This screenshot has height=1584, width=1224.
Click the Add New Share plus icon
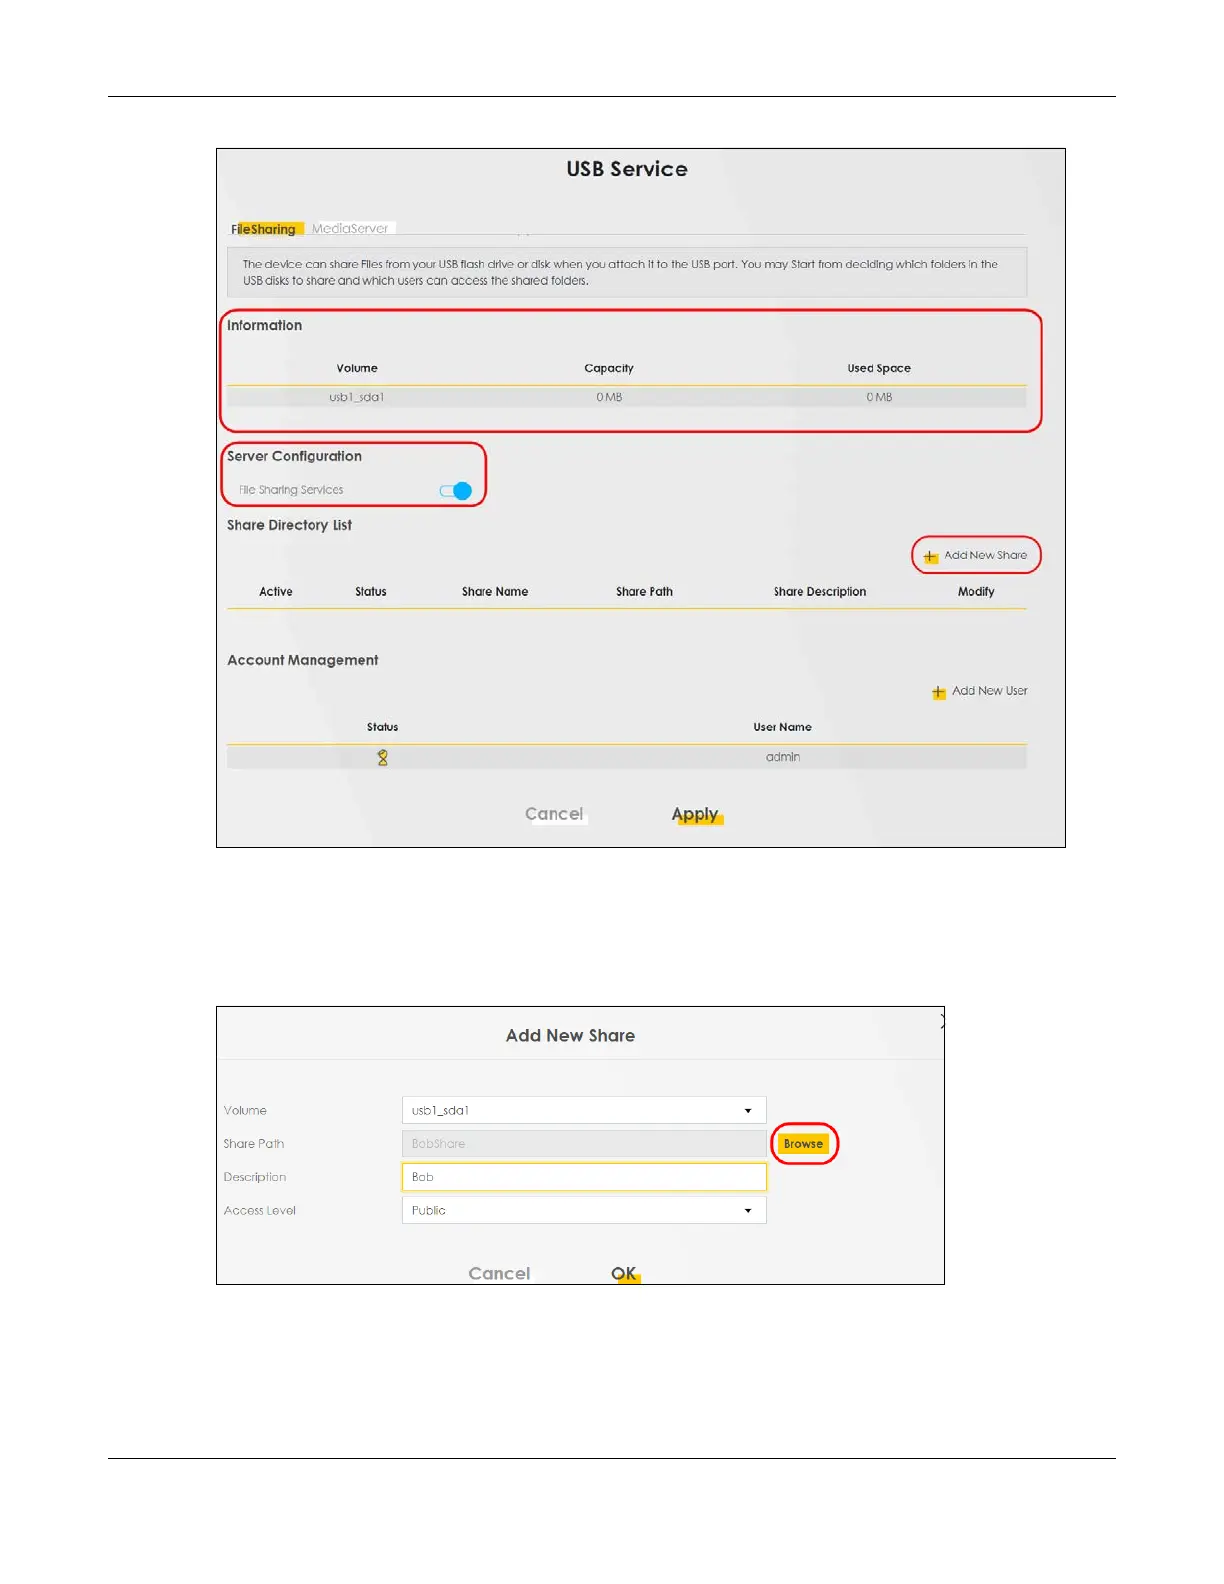pyautogui.click(x=931, y=556)
